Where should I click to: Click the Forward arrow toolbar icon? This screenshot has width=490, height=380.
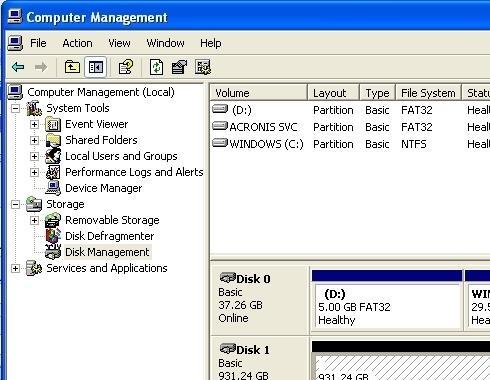pyautogui.click(x=41, y=67)
